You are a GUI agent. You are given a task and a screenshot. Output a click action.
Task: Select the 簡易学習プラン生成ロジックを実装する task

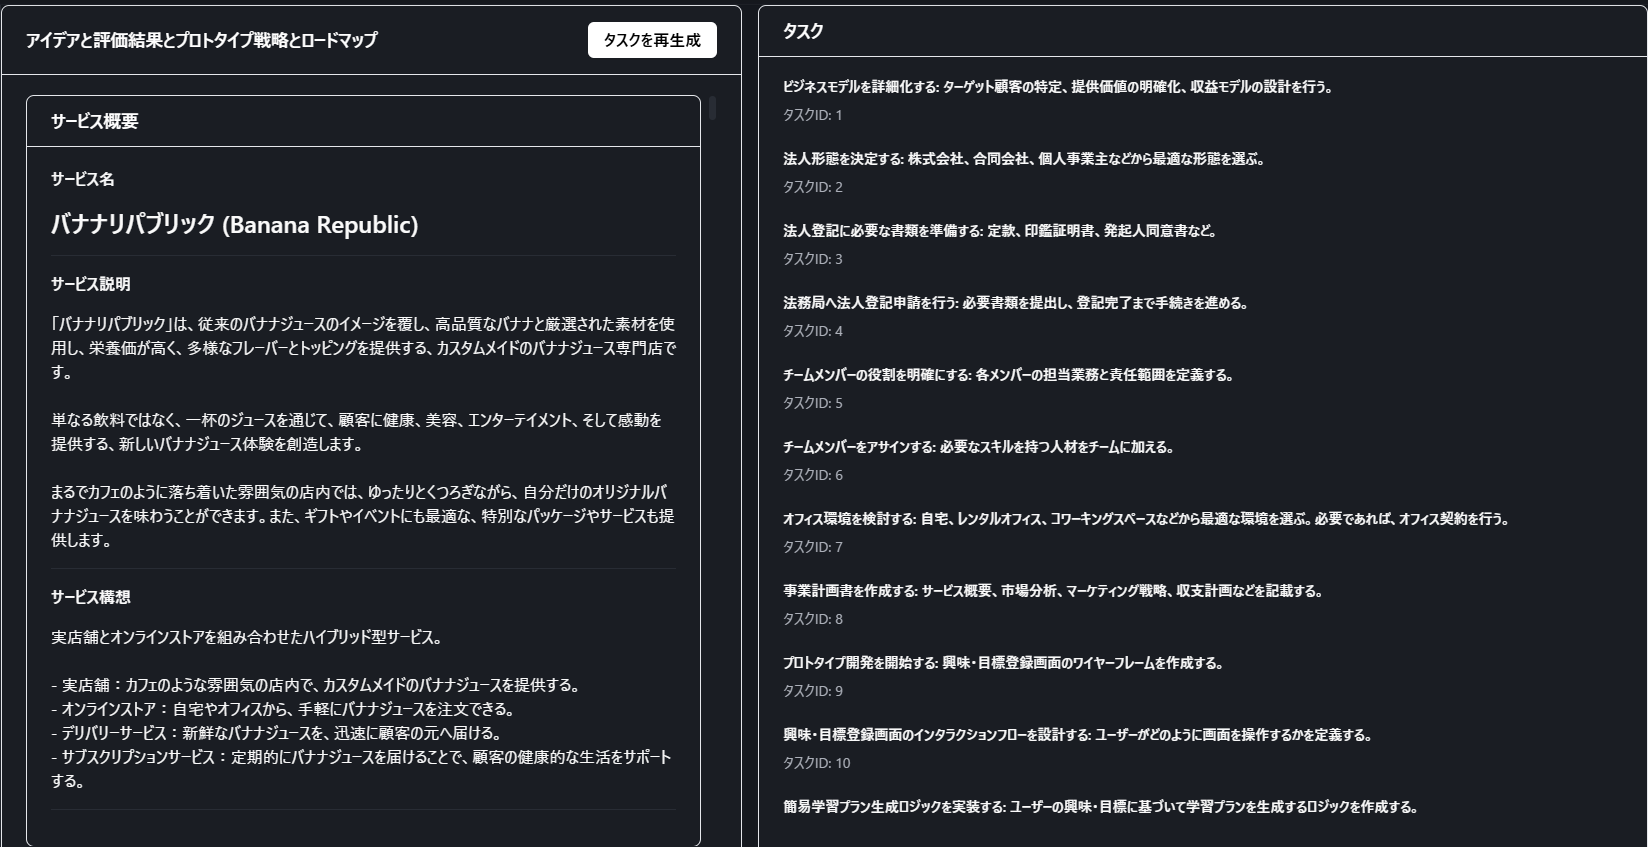point(1100,807)
